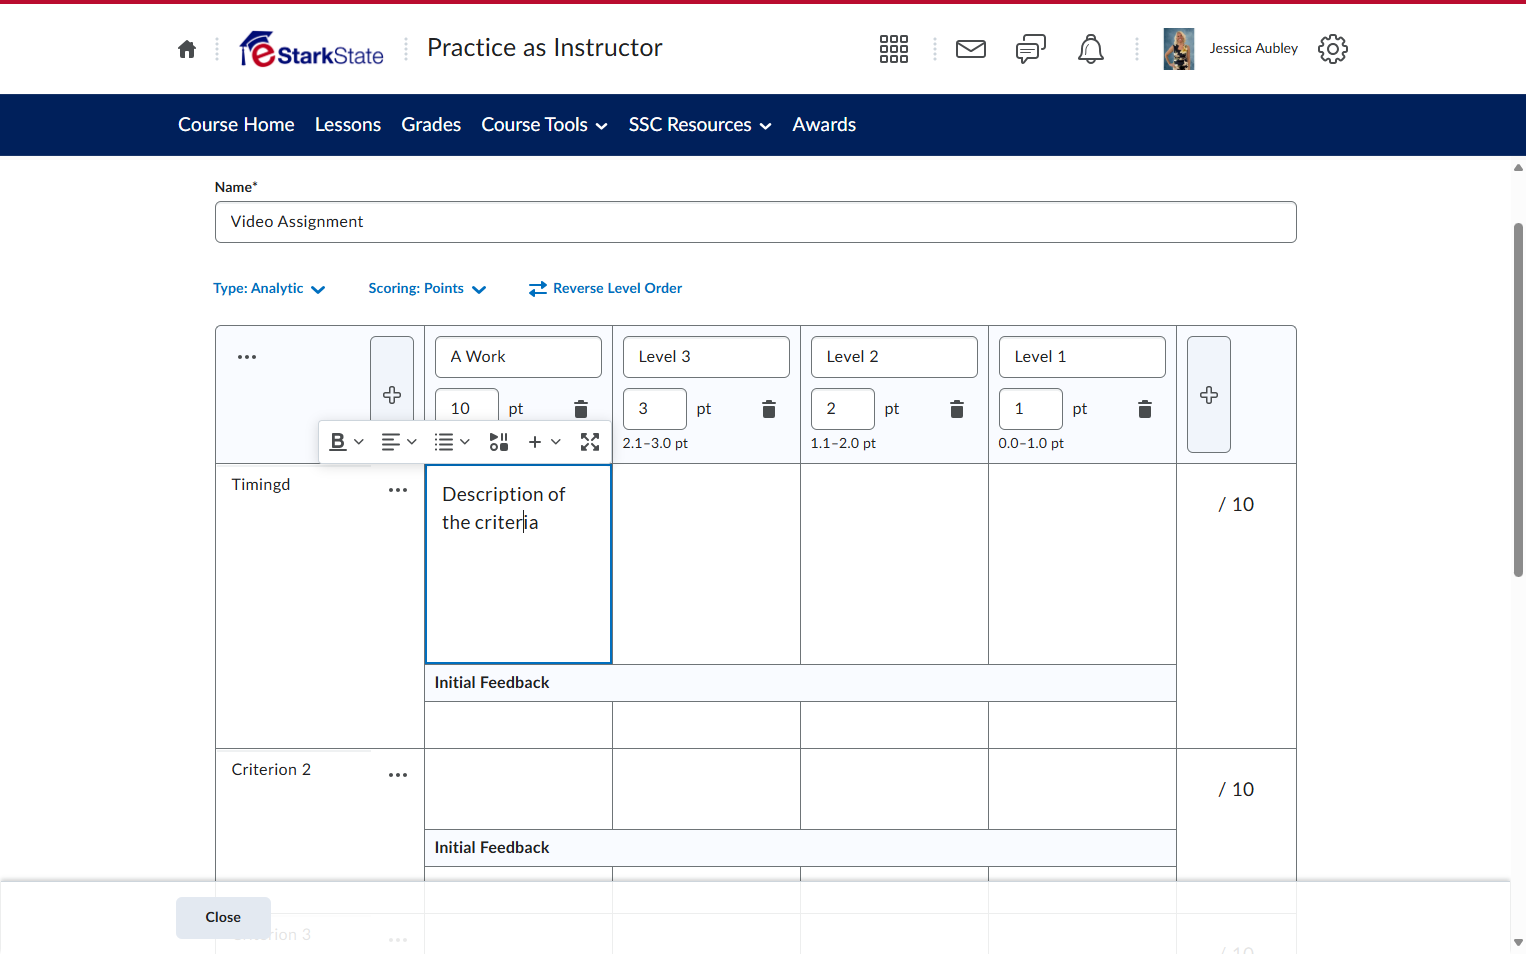Click the Name field containing Video Assignment

click(755, 222)
